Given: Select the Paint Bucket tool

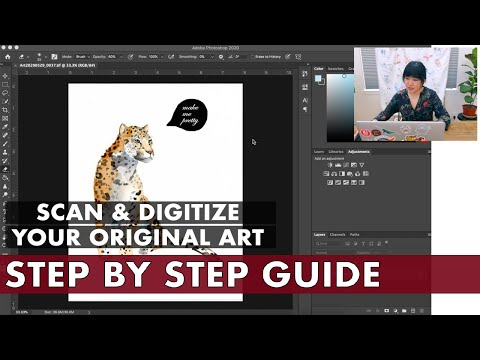Looking at the screenshot, I should [x=5, y=178].
